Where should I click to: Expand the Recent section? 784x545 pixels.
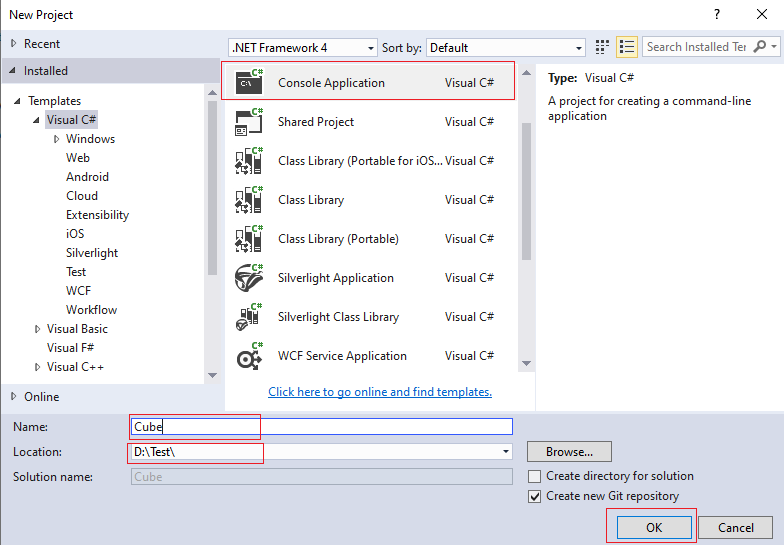click(14, 44)
